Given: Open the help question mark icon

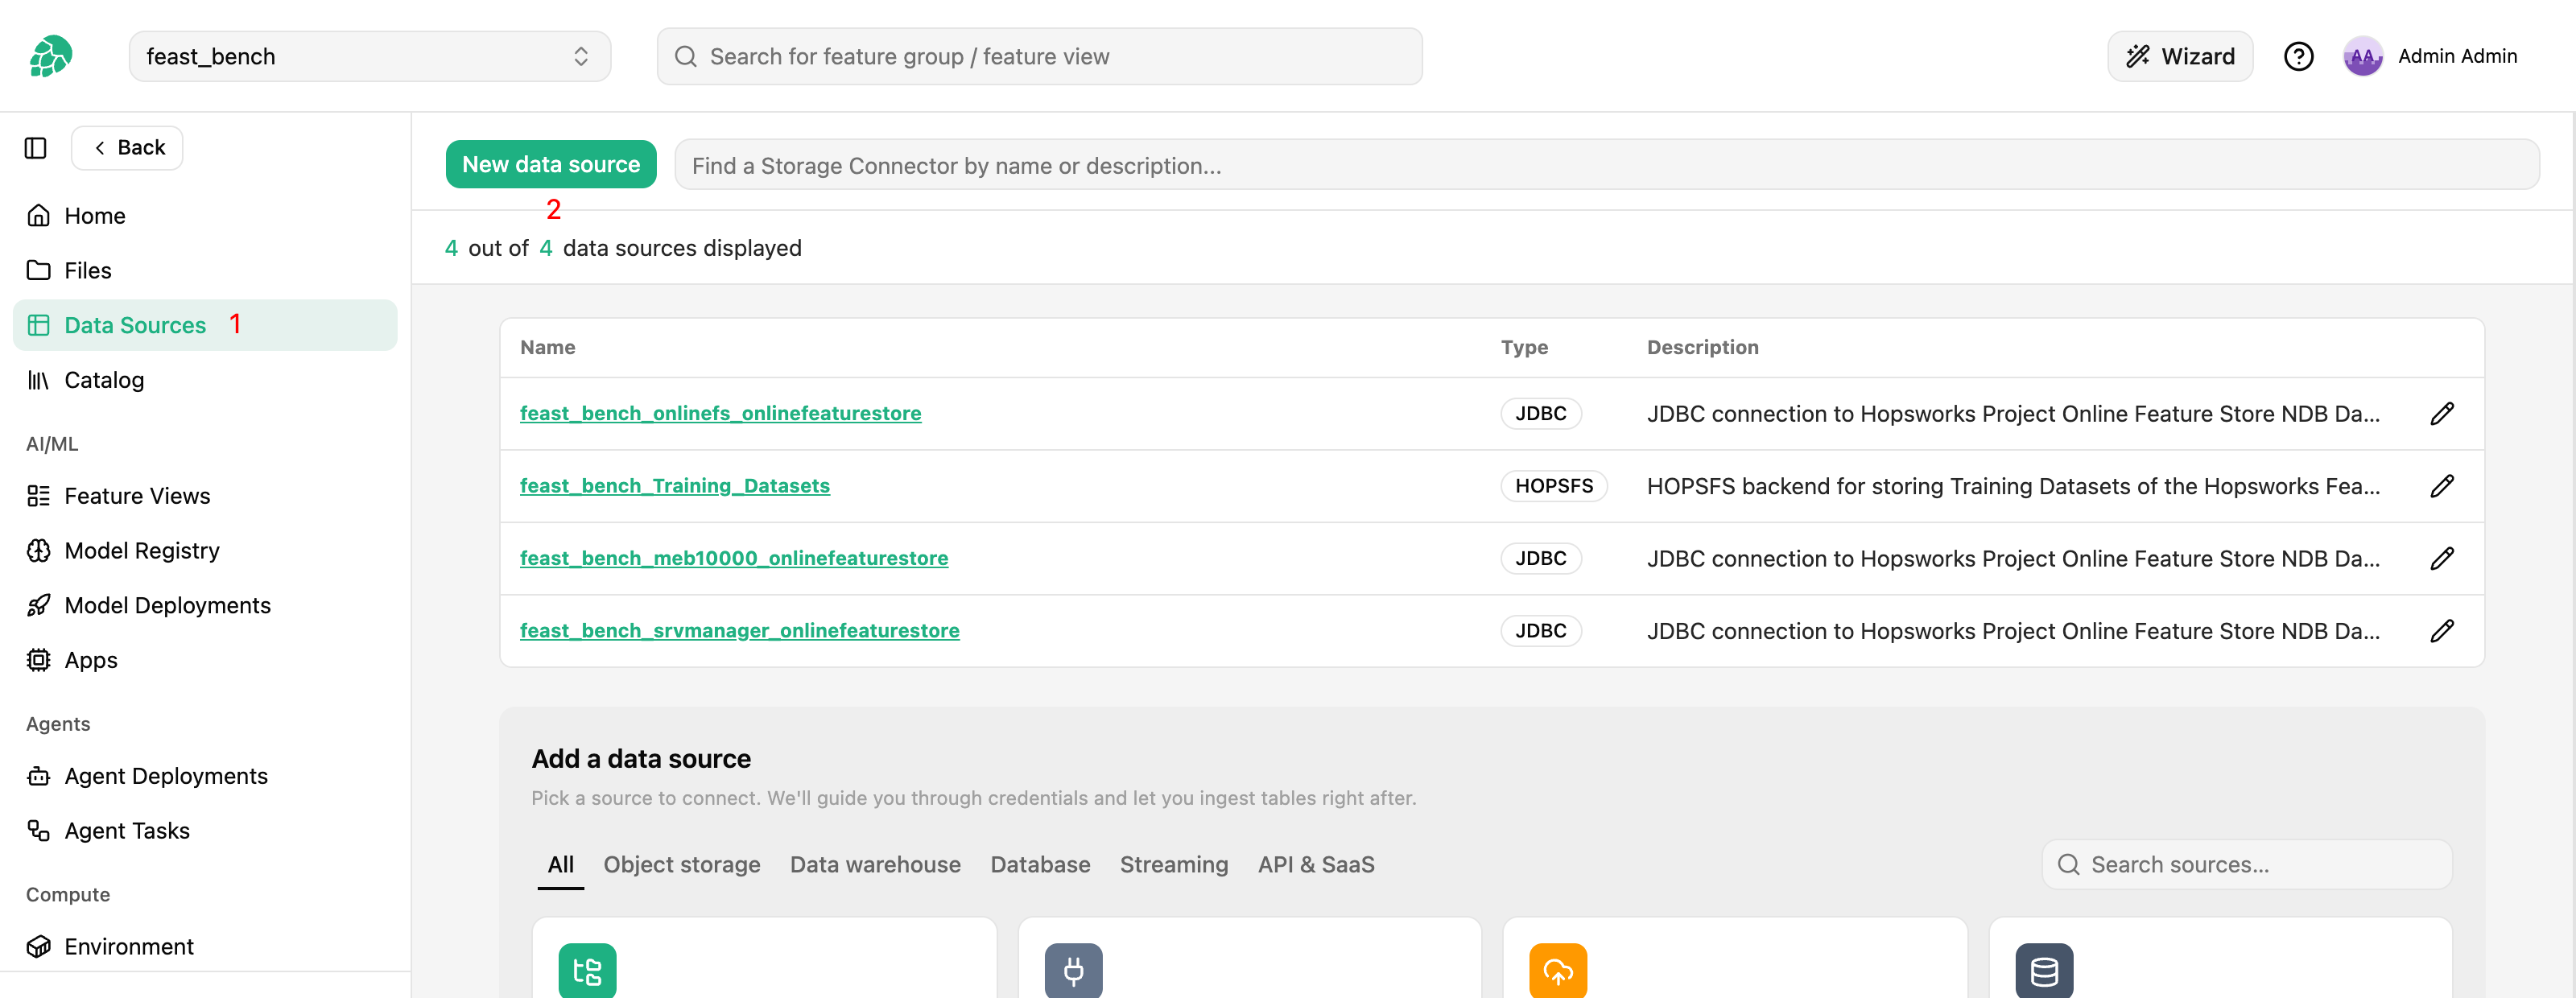Looking at the screenshot, I should (2298, 56).
